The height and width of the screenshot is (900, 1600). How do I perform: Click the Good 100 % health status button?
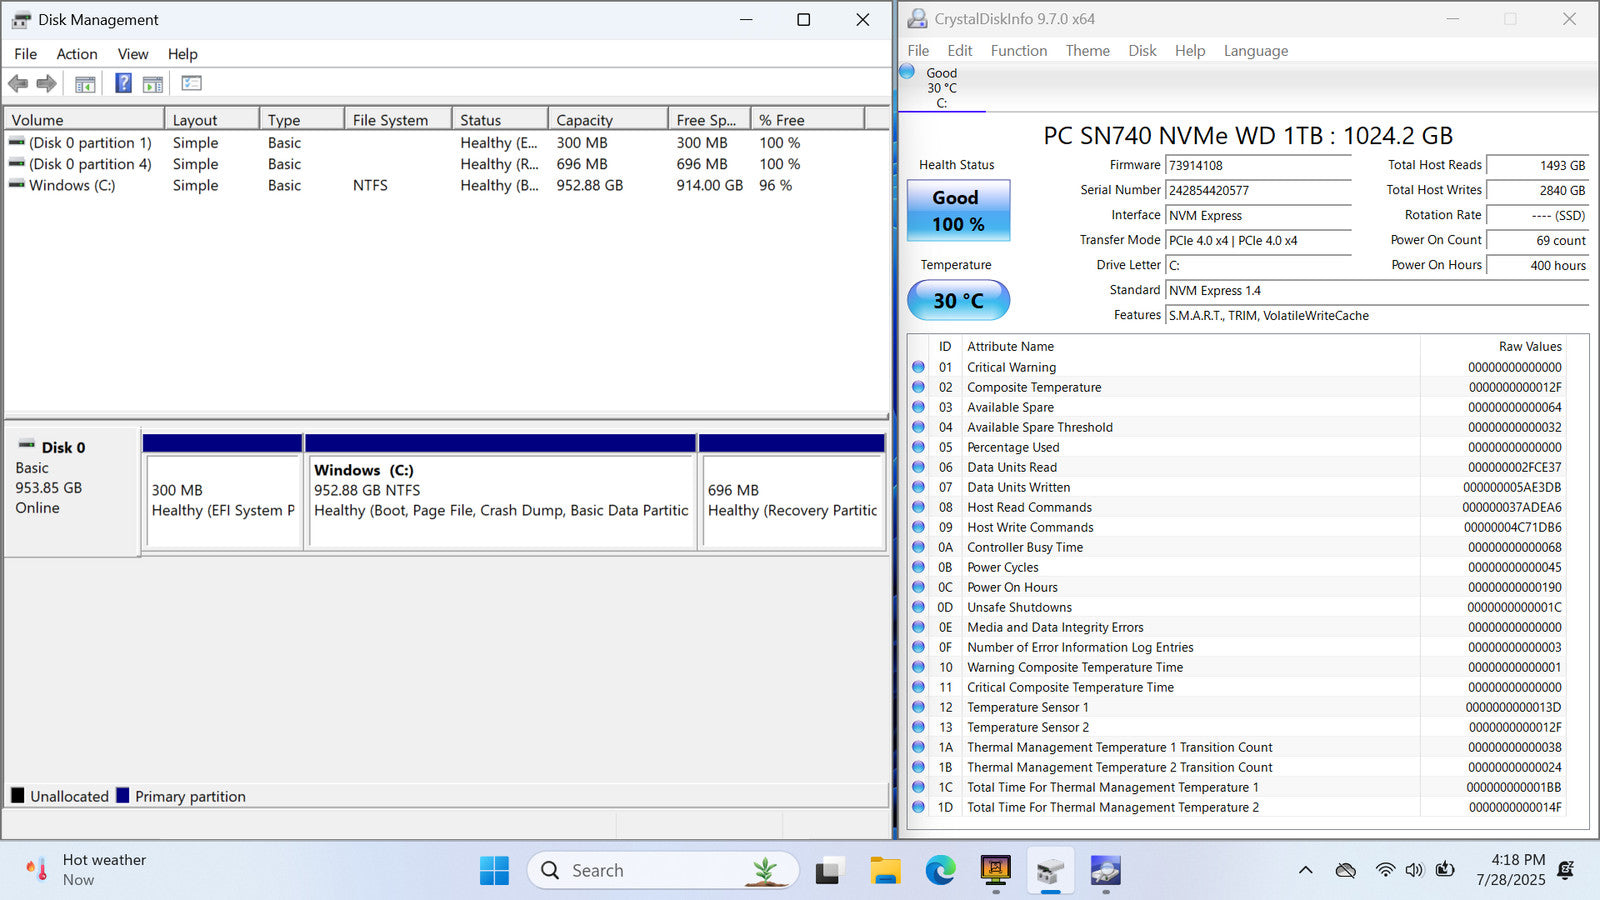point(958,211)
